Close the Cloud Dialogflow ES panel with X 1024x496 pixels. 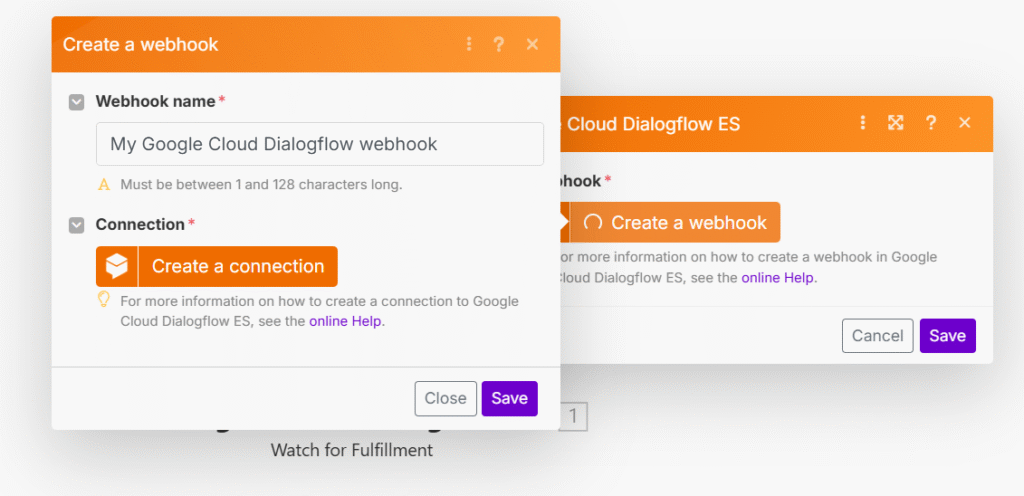click(964, 123)
